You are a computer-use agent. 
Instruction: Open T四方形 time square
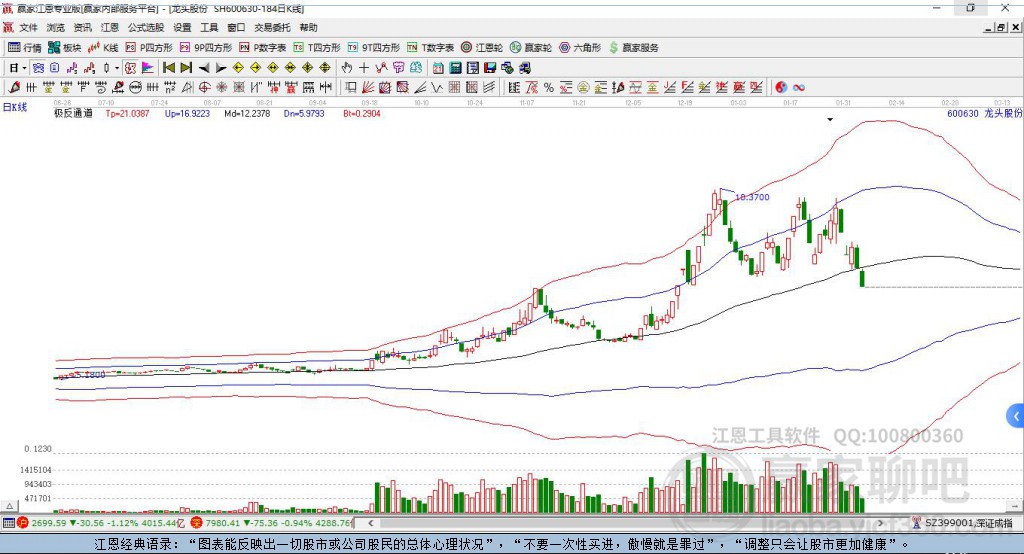(317, 48)
